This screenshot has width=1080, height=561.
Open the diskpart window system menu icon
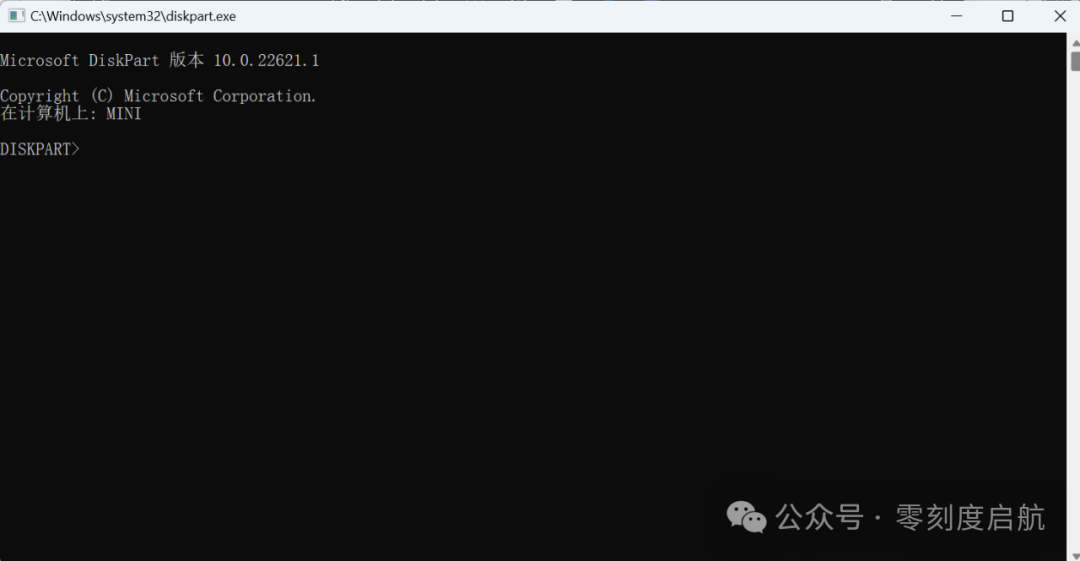[17, 16]
